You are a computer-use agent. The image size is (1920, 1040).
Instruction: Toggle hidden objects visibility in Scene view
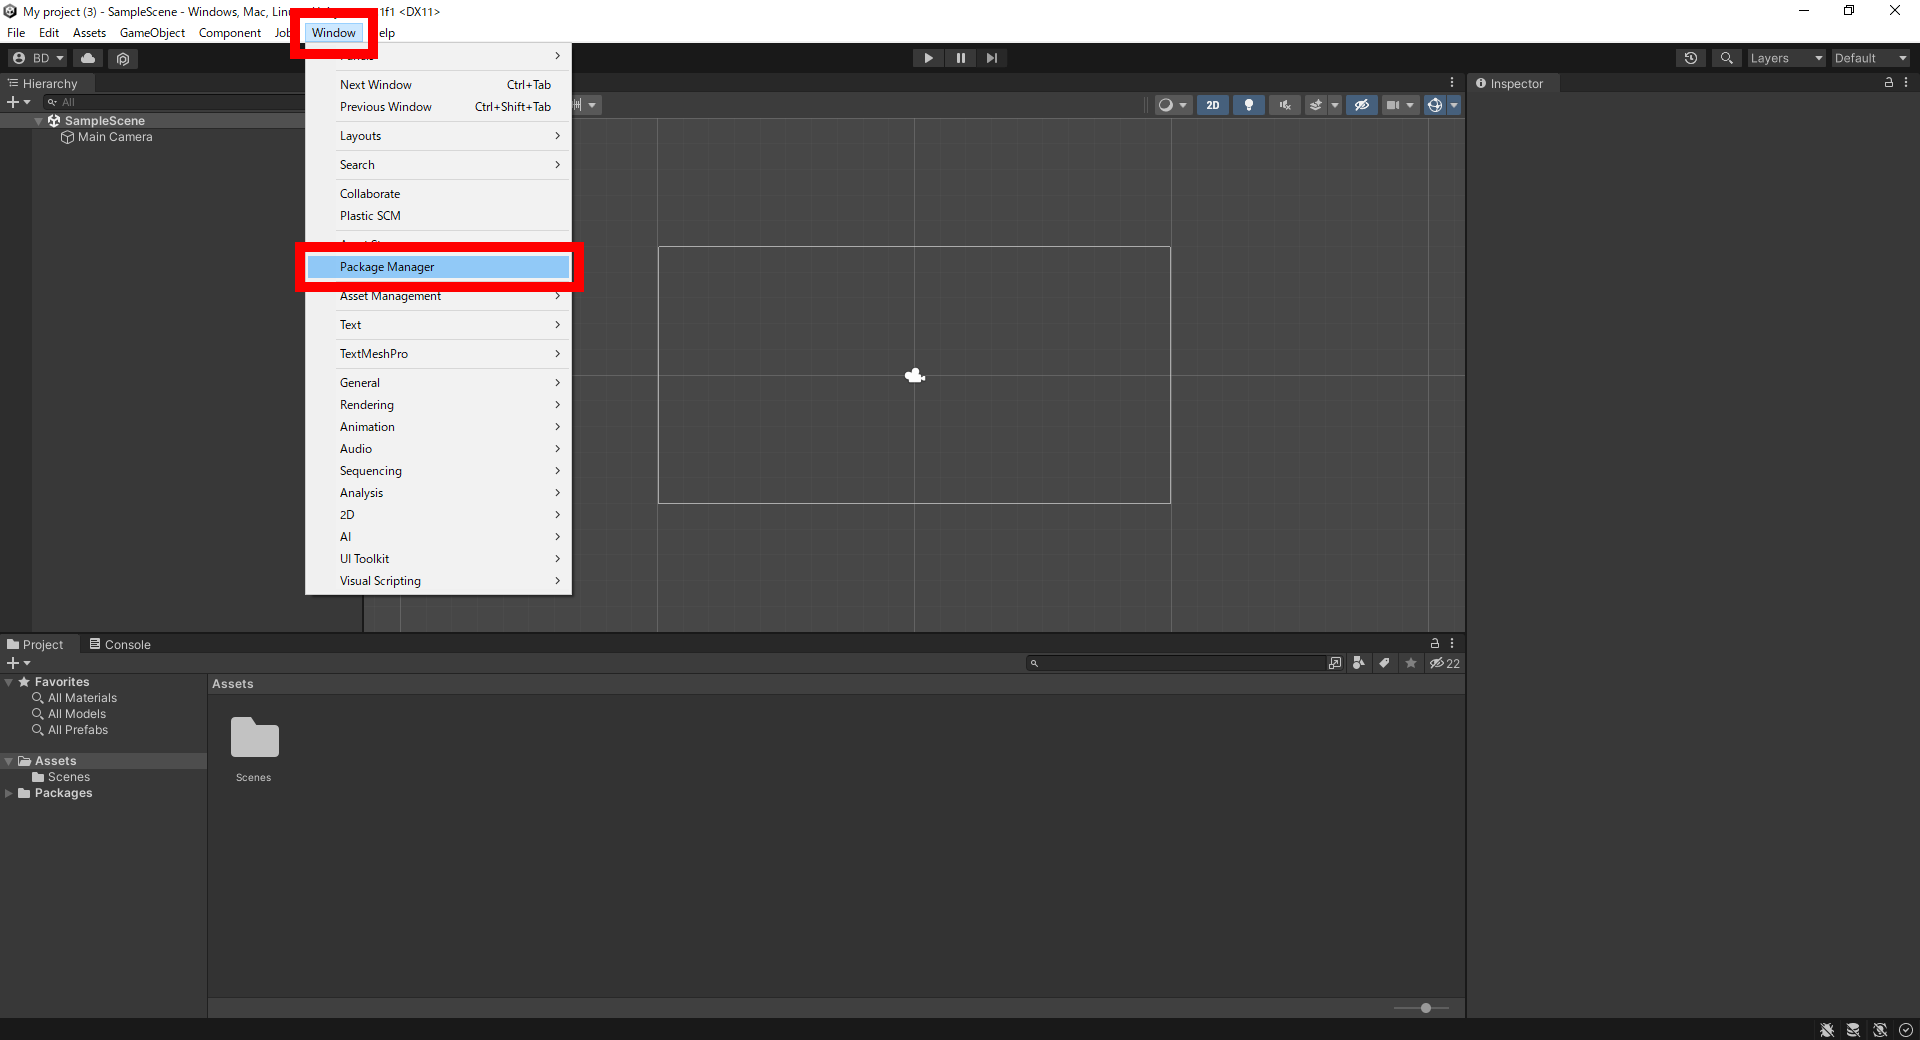tap(1362, 105)
